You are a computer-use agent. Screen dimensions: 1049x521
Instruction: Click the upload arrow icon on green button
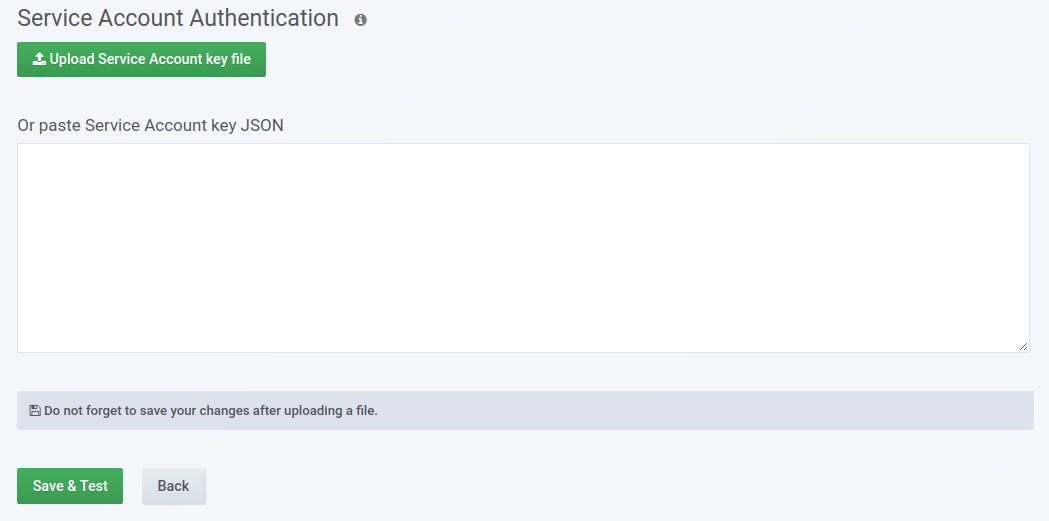pyautogui.click(x=39, y=59)
